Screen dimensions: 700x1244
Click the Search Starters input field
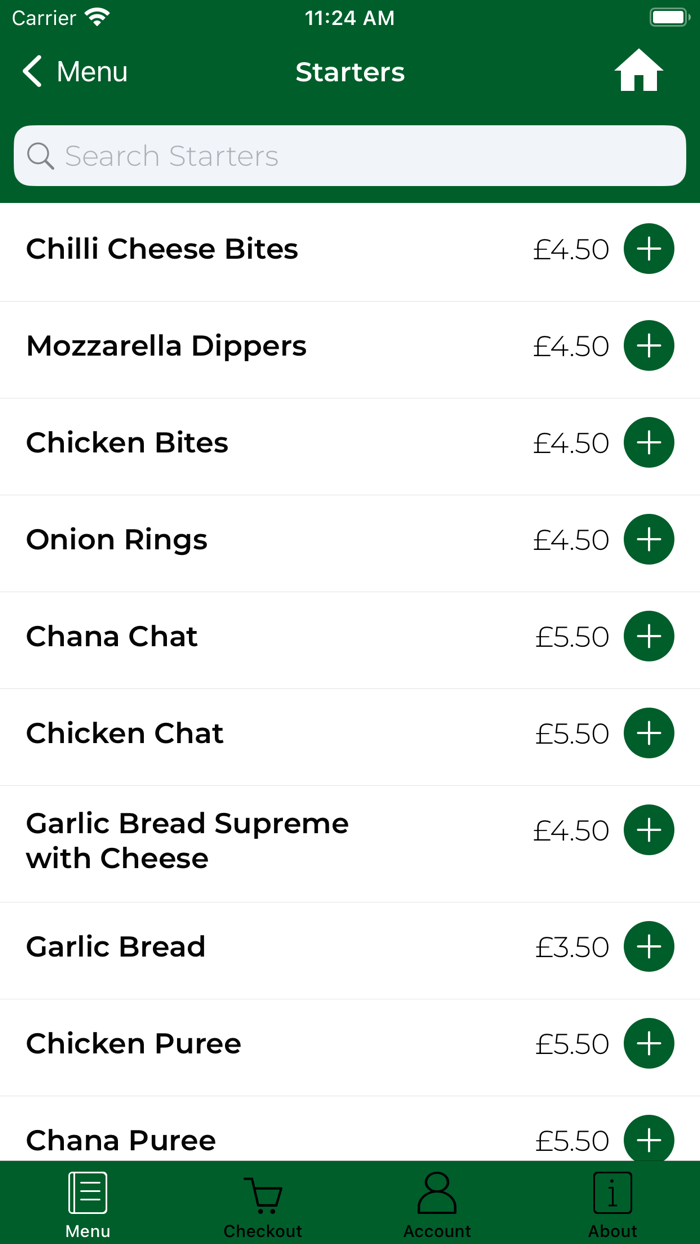coord(349,156)
